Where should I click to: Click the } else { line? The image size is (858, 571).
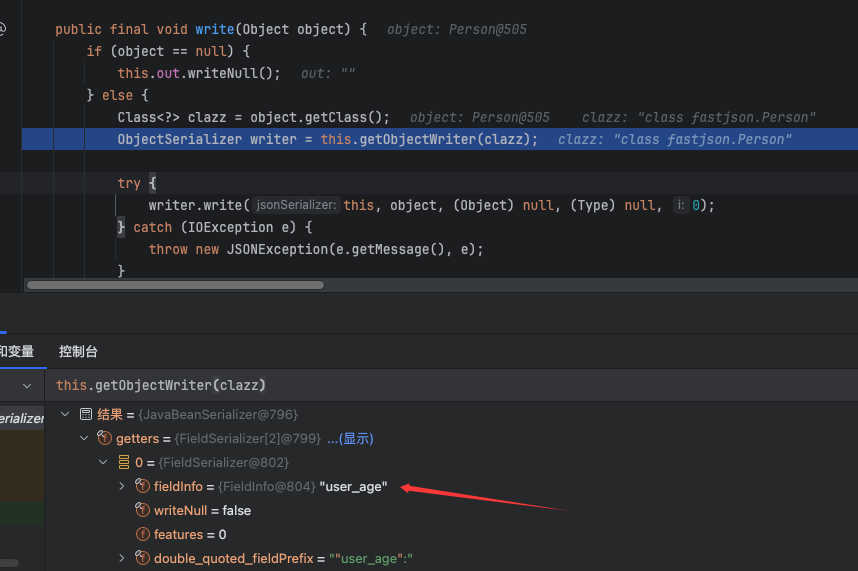coord(118,95)
